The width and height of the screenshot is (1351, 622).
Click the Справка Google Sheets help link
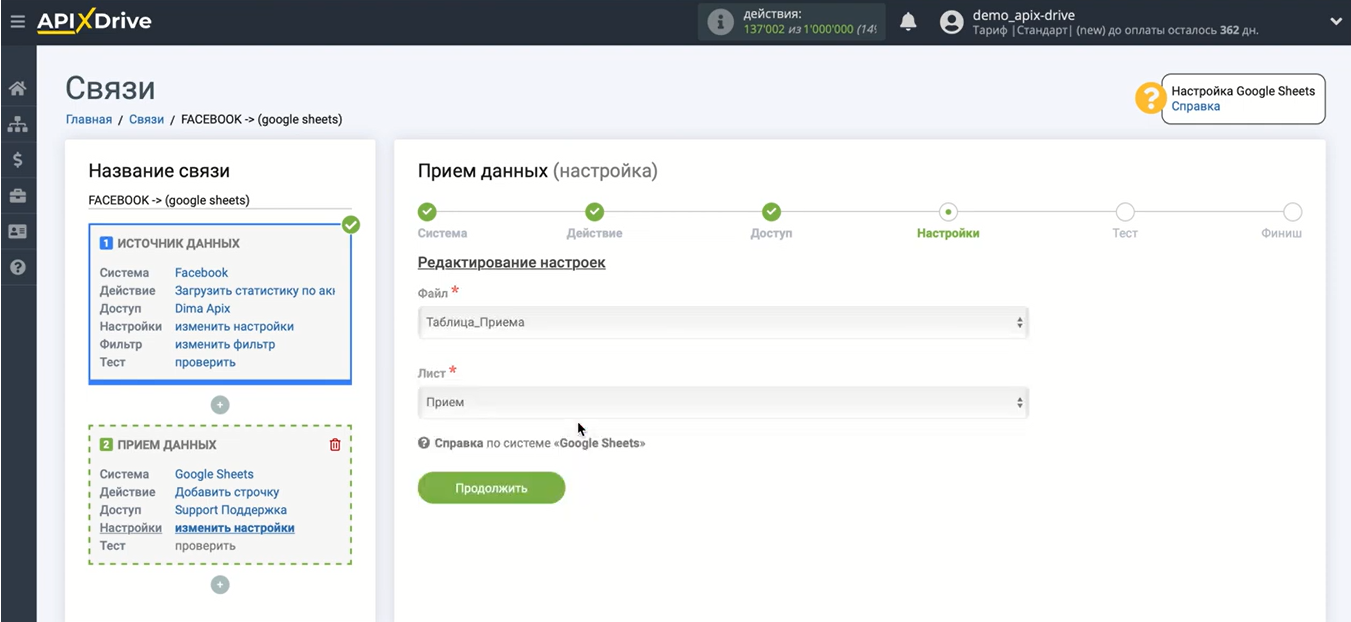(x=540, y=443)
